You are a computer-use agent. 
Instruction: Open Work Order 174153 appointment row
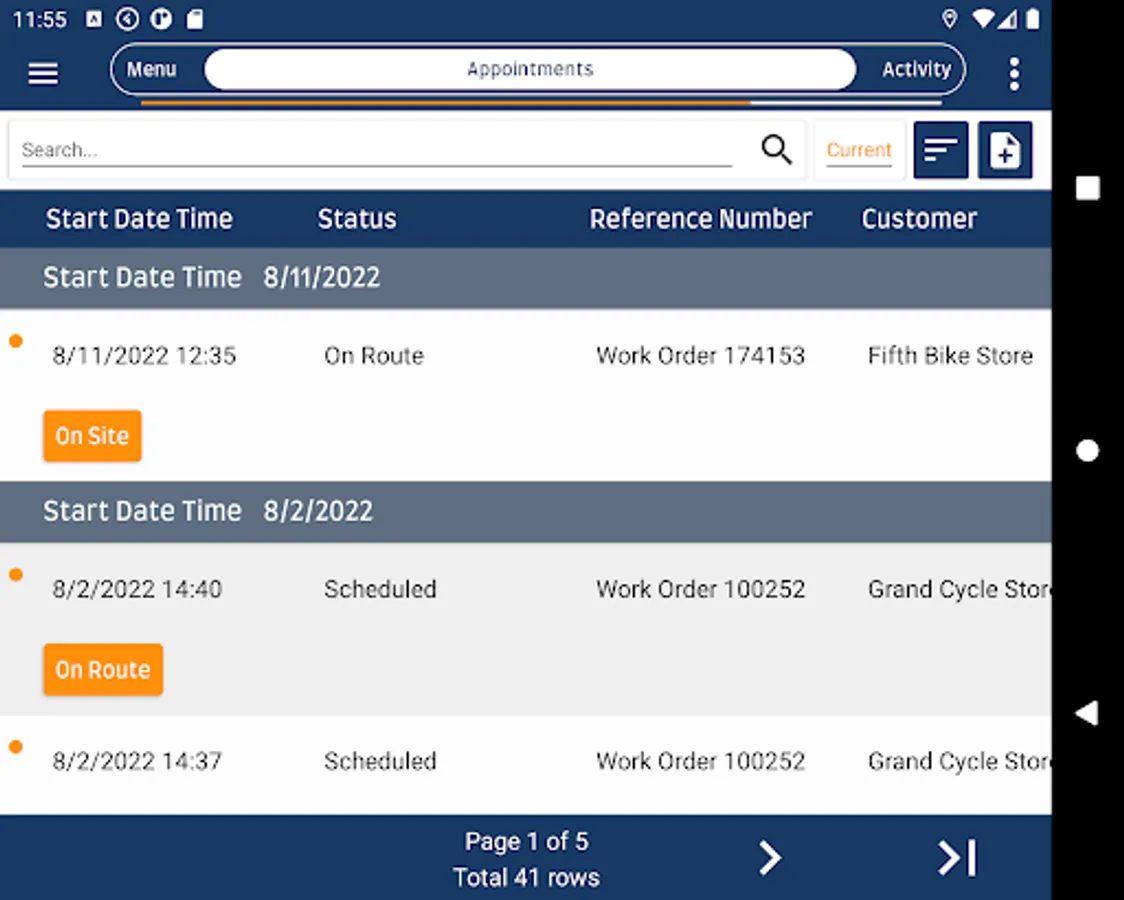click(x=700, y=356)
